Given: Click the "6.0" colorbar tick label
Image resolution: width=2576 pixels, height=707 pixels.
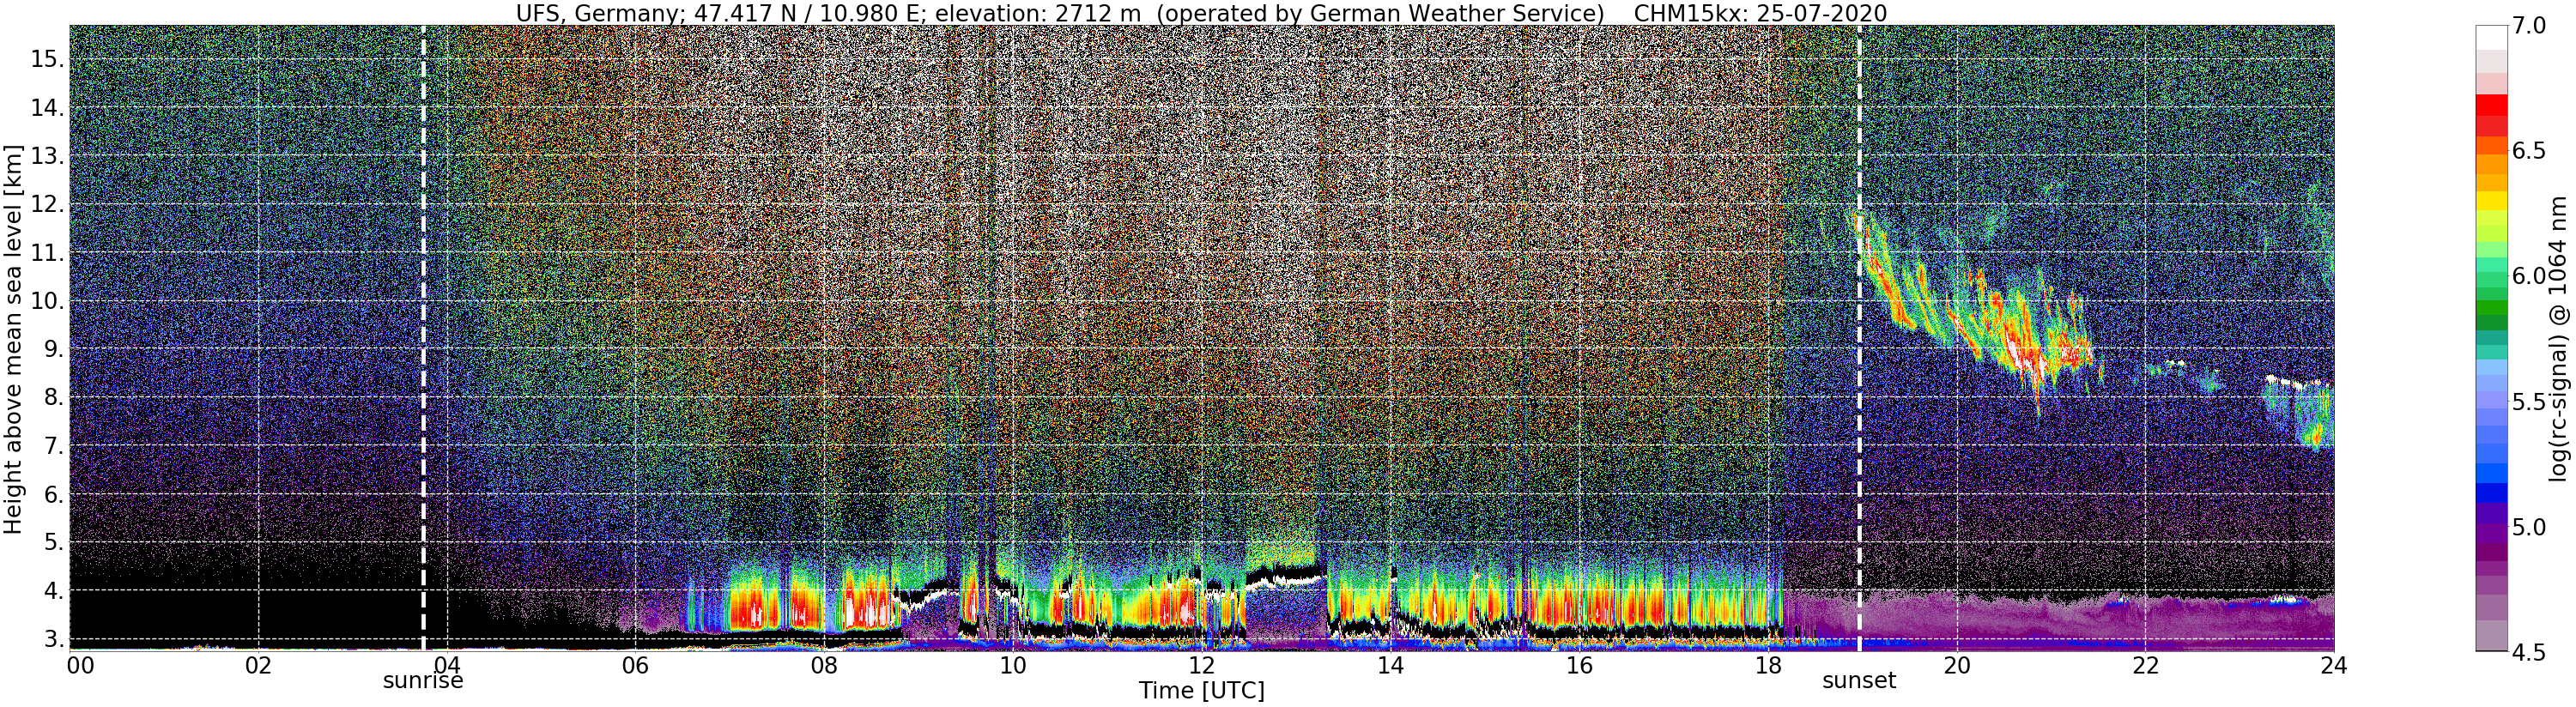Looking at the screenshot, I should (2529, 276).
